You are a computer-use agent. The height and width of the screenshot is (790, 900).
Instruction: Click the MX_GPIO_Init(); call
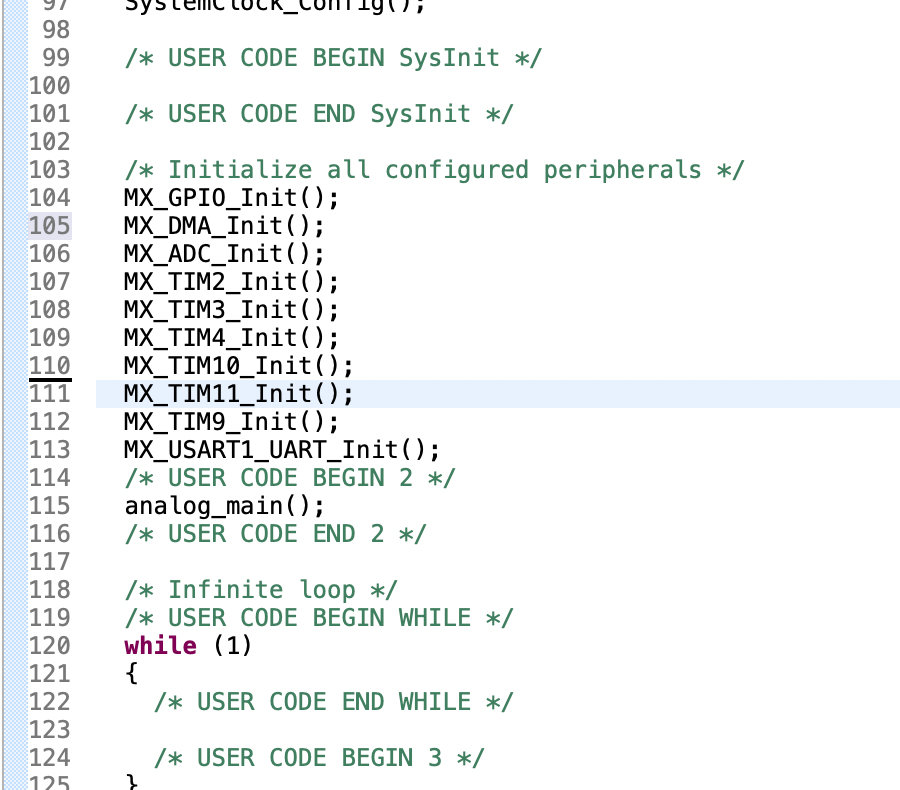(x=232, y=198)
